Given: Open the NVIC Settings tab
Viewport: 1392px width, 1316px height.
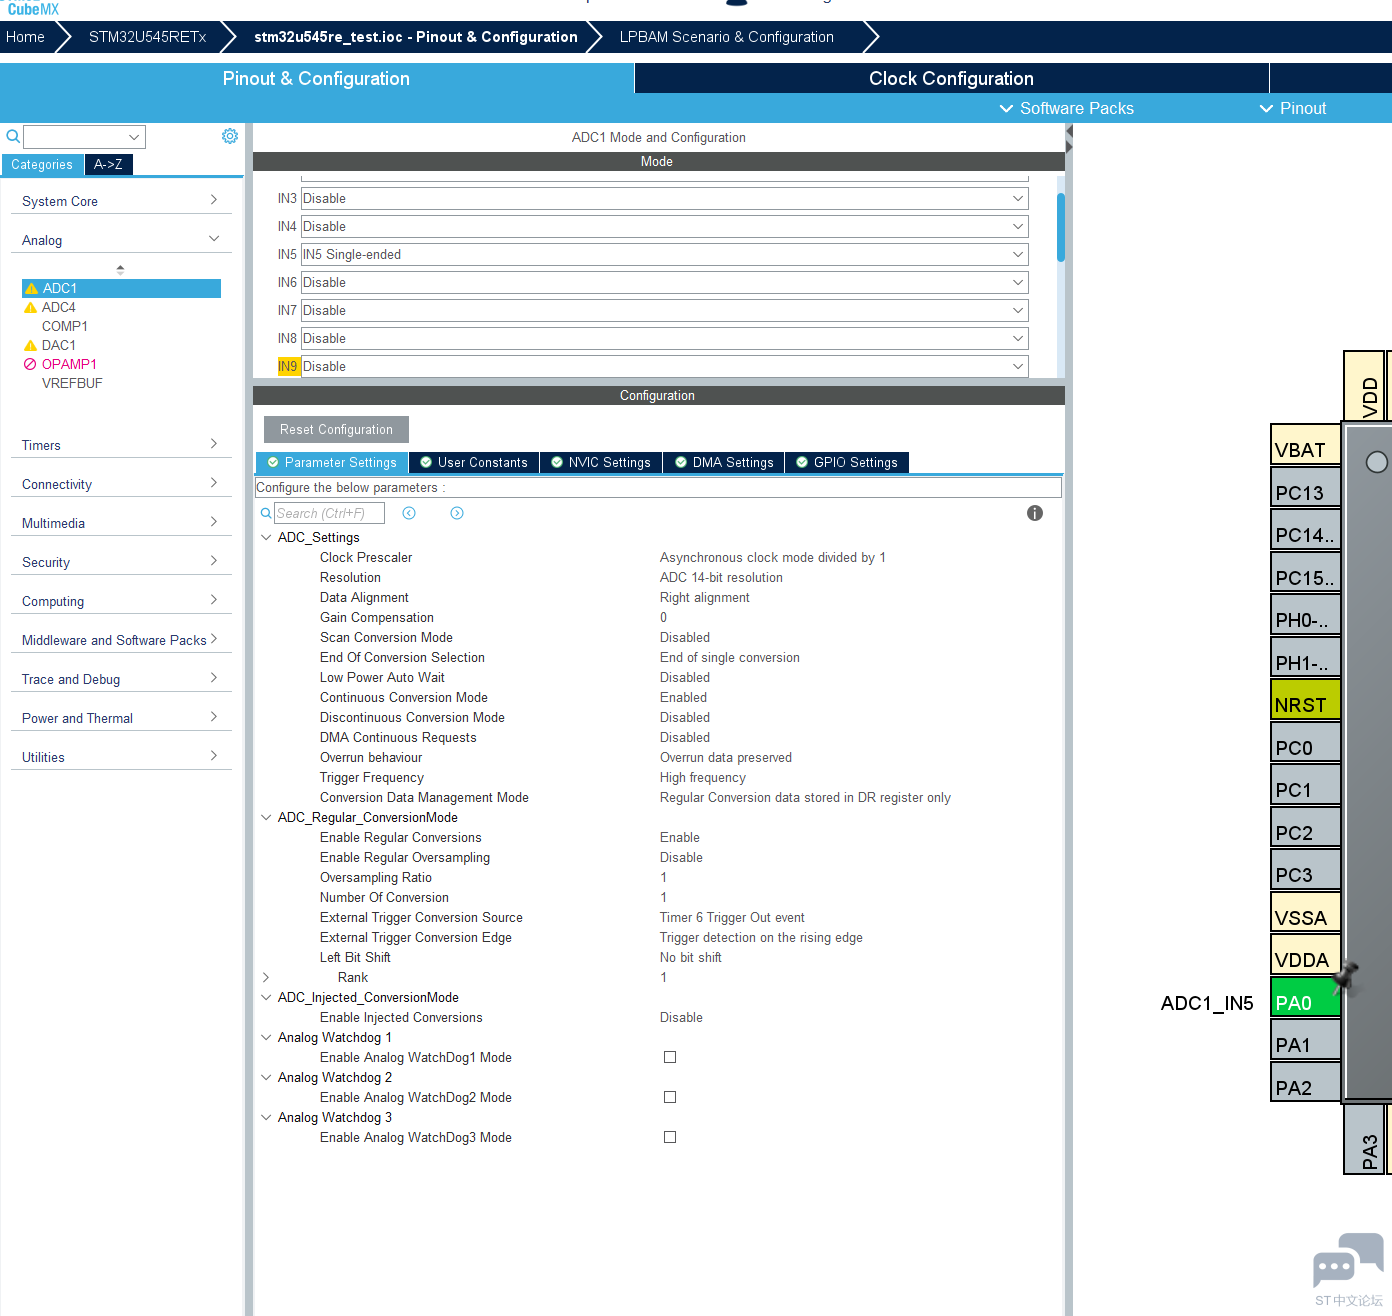Looking at the screenshot, I should [601, 462].
